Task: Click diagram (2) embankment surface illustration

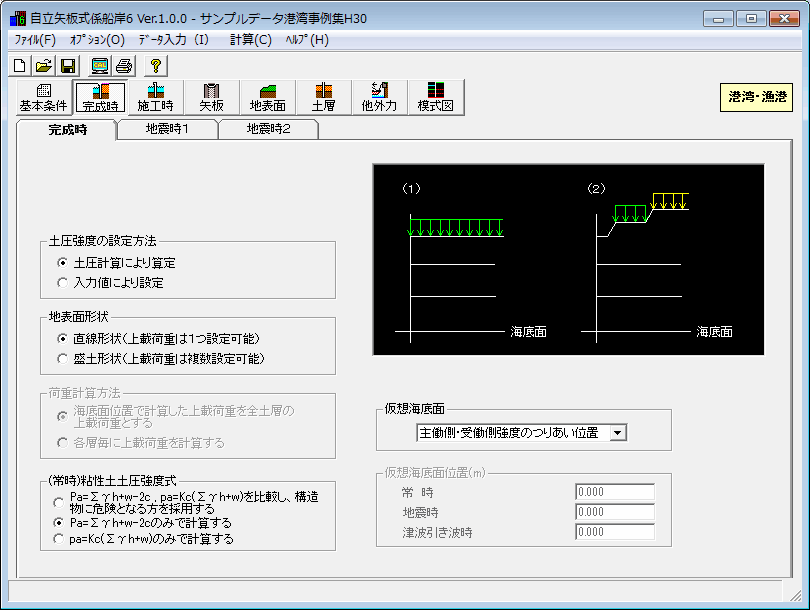Action: click(x=656, y=263)
